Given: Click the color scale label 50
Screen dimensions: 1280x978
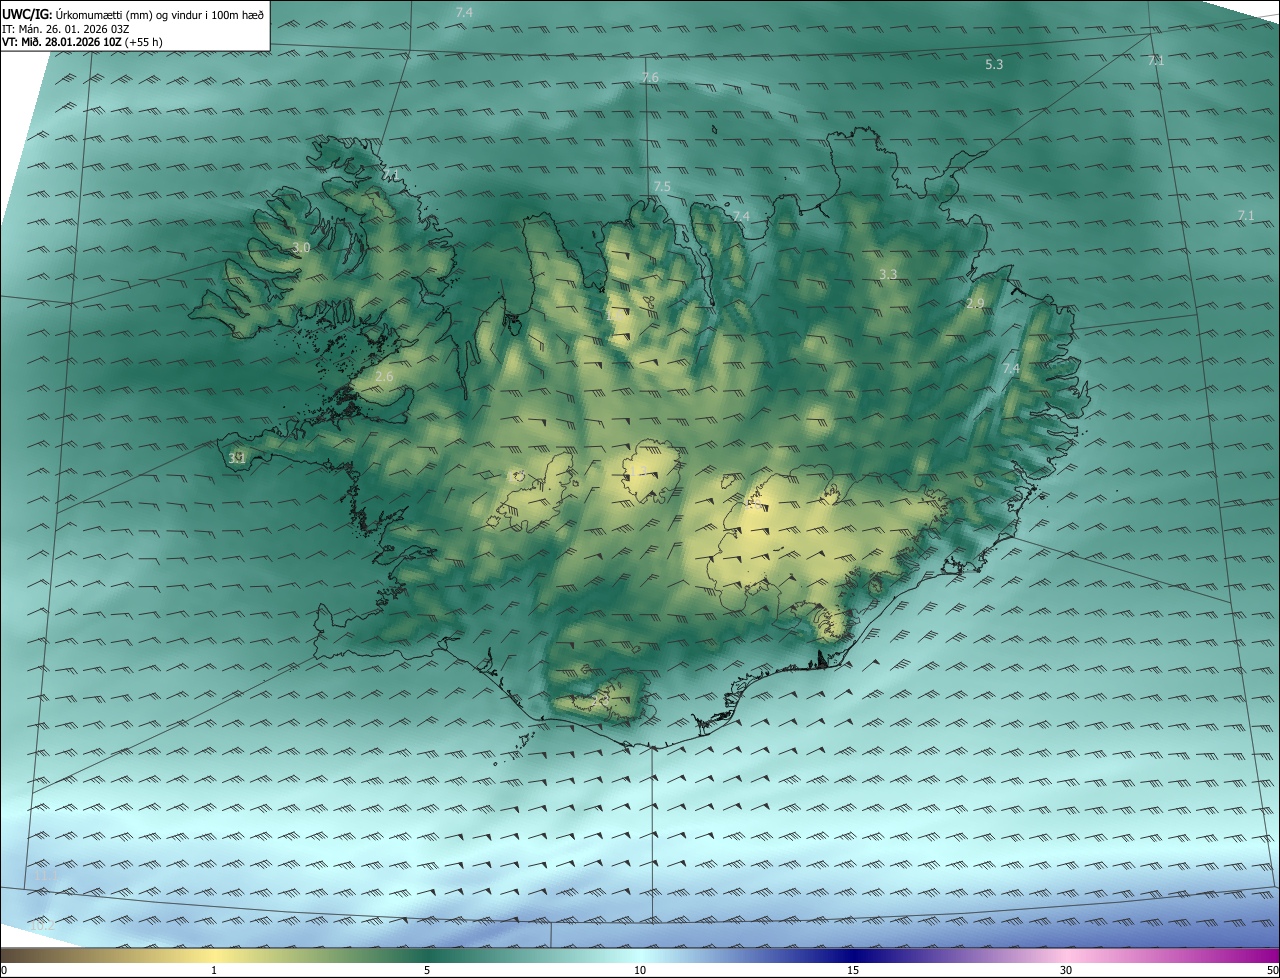Looking at the screenshot, I should coord(1272,970).
